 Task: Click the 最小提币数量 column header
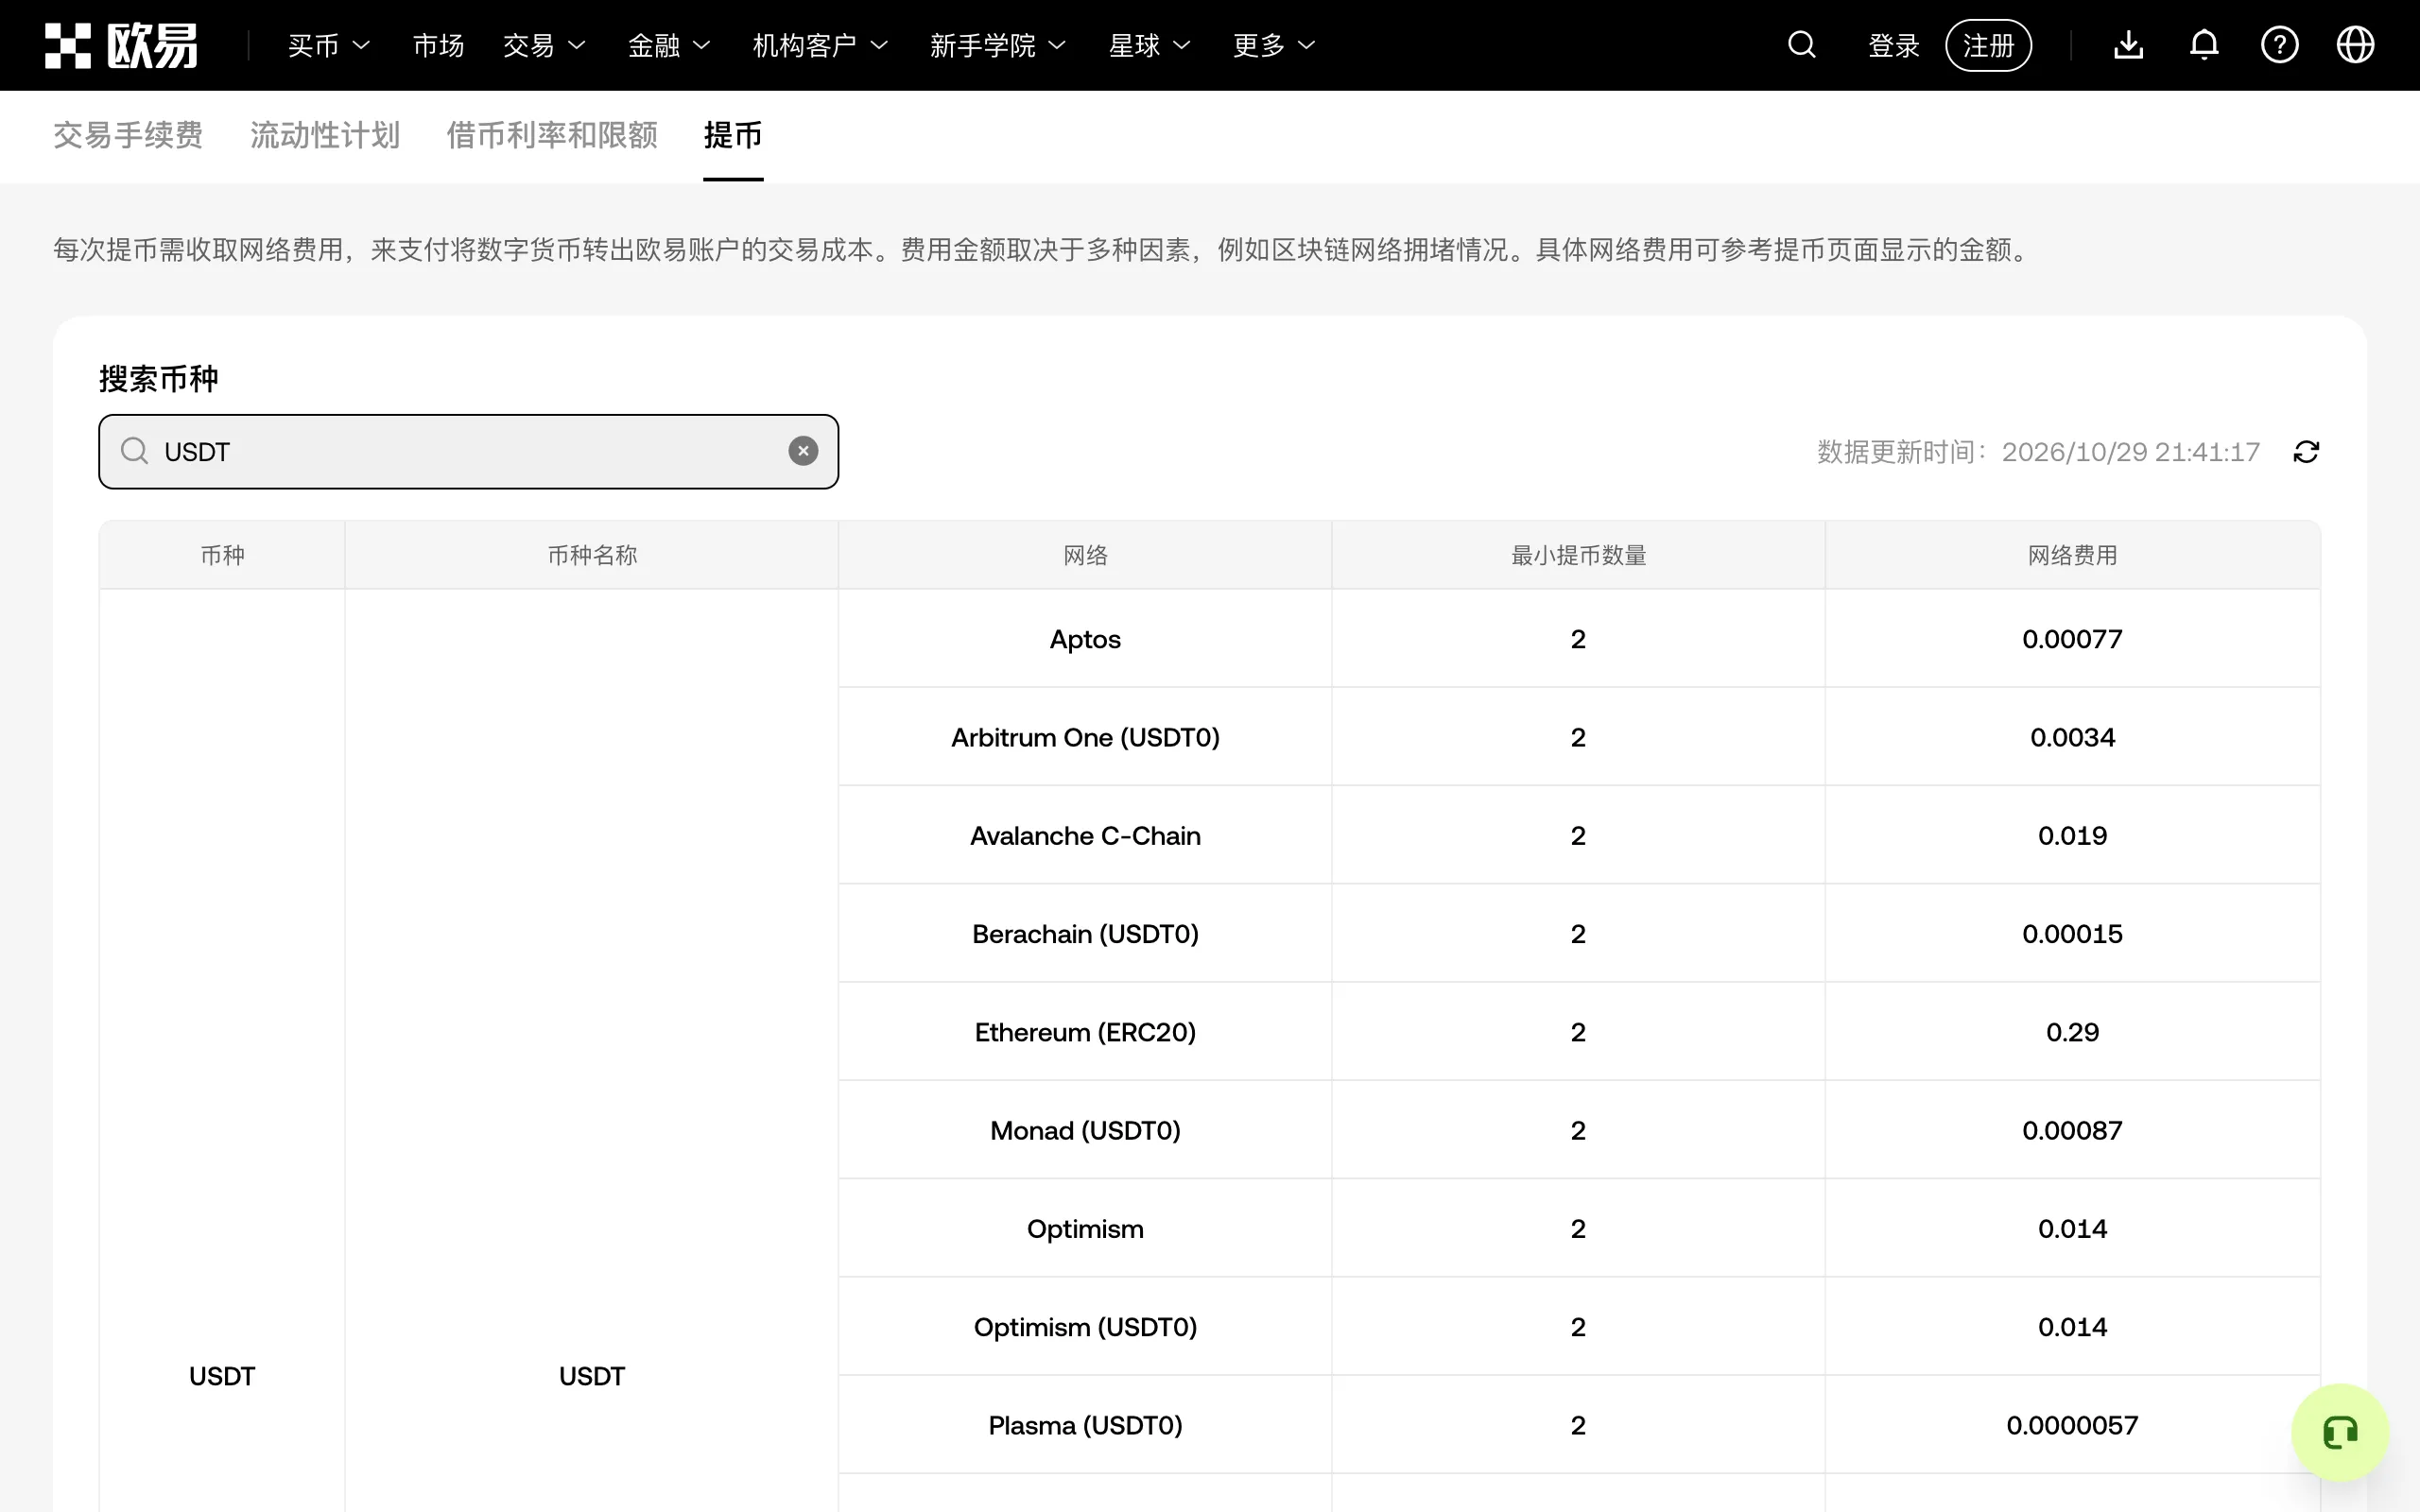[1578, 555]
